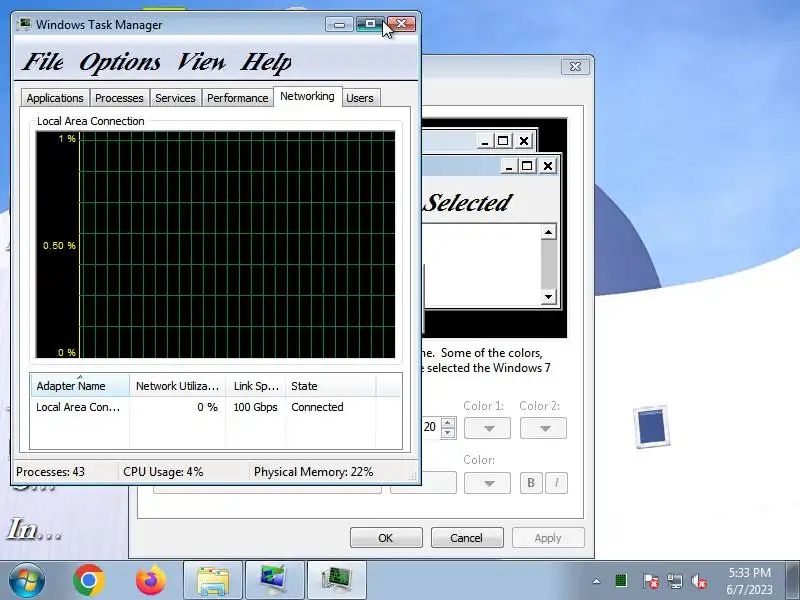Close the dialog behind Task Manager
This screenshot has height=600, width=800.
(x=575, y=67)
